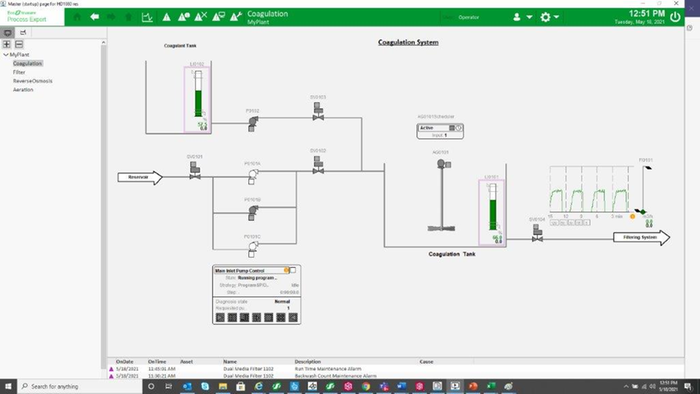The image size is (700, 394).
Task: Click the Search for anything taskbar box
Action: click(x=80, y=386)
